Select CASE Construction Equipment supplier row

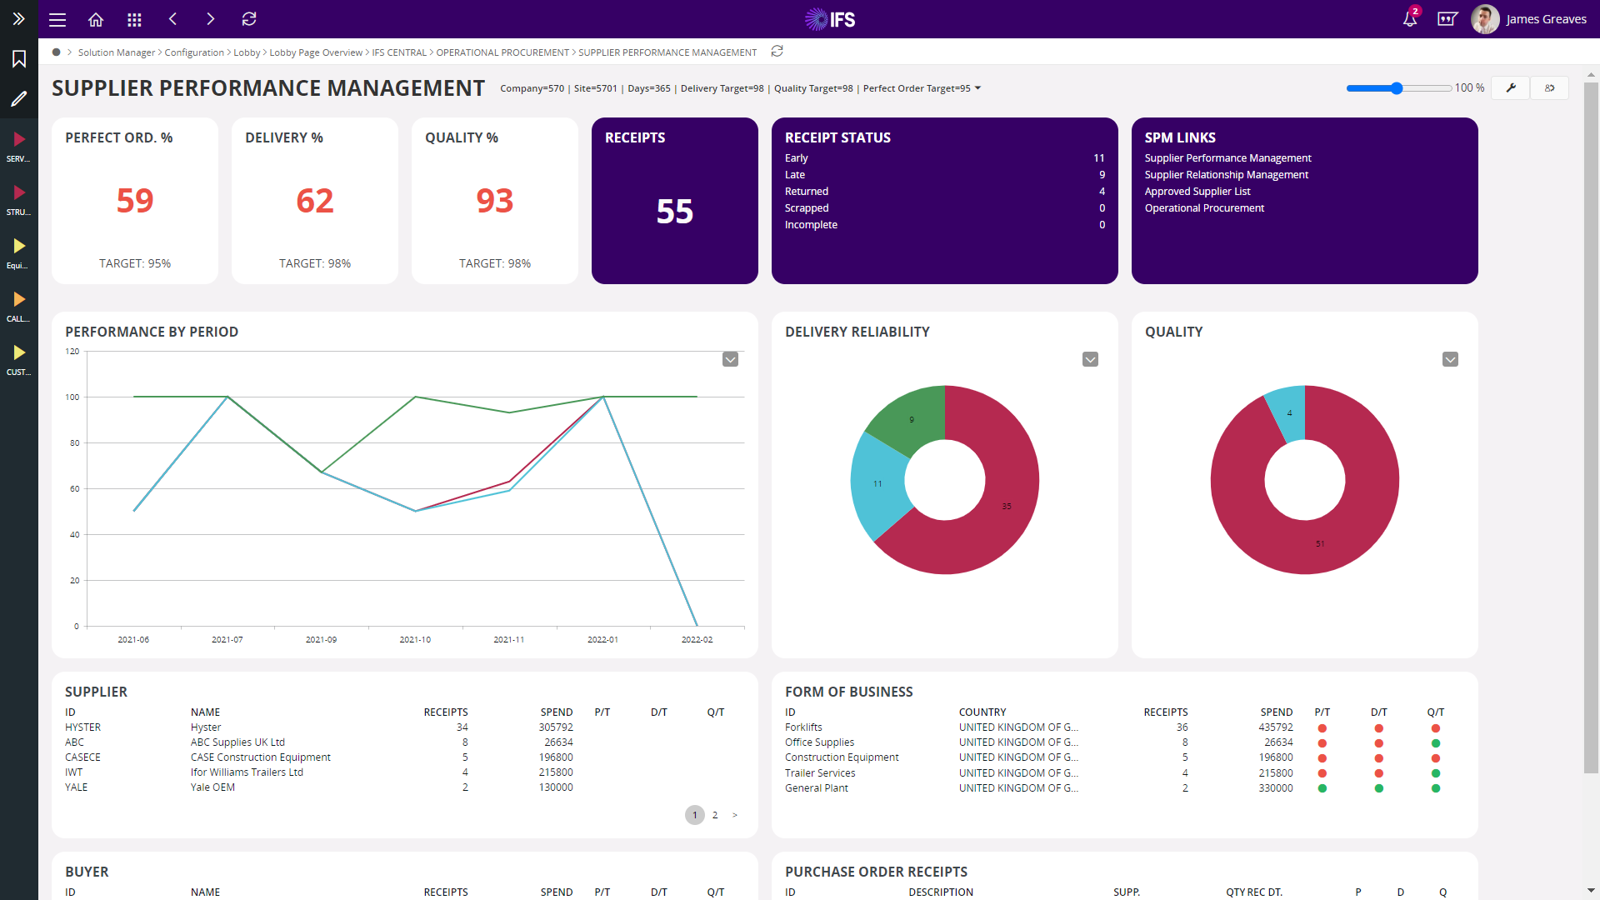(404, 757)
